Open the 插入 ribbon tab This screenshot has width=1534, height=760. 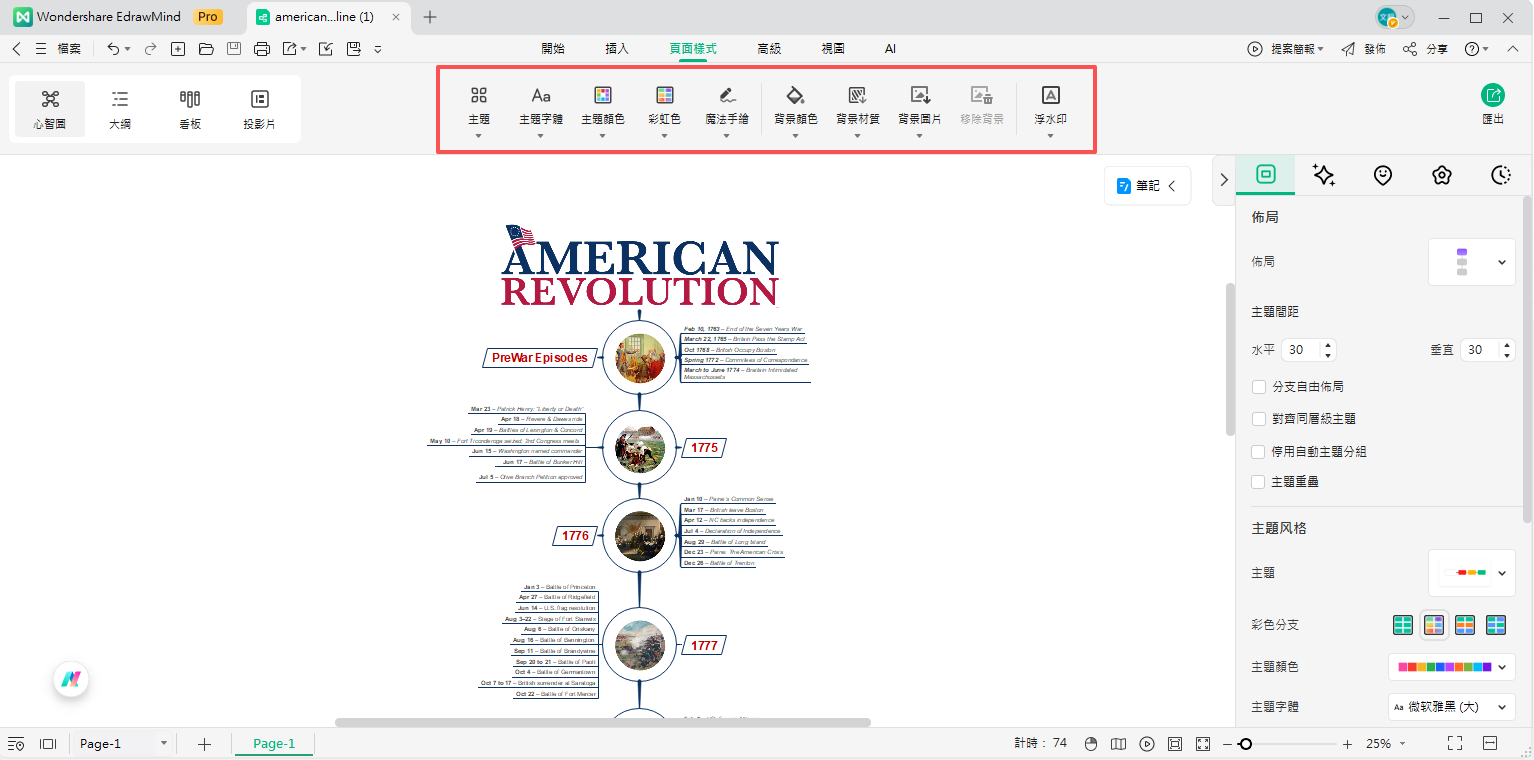point(617,48)
